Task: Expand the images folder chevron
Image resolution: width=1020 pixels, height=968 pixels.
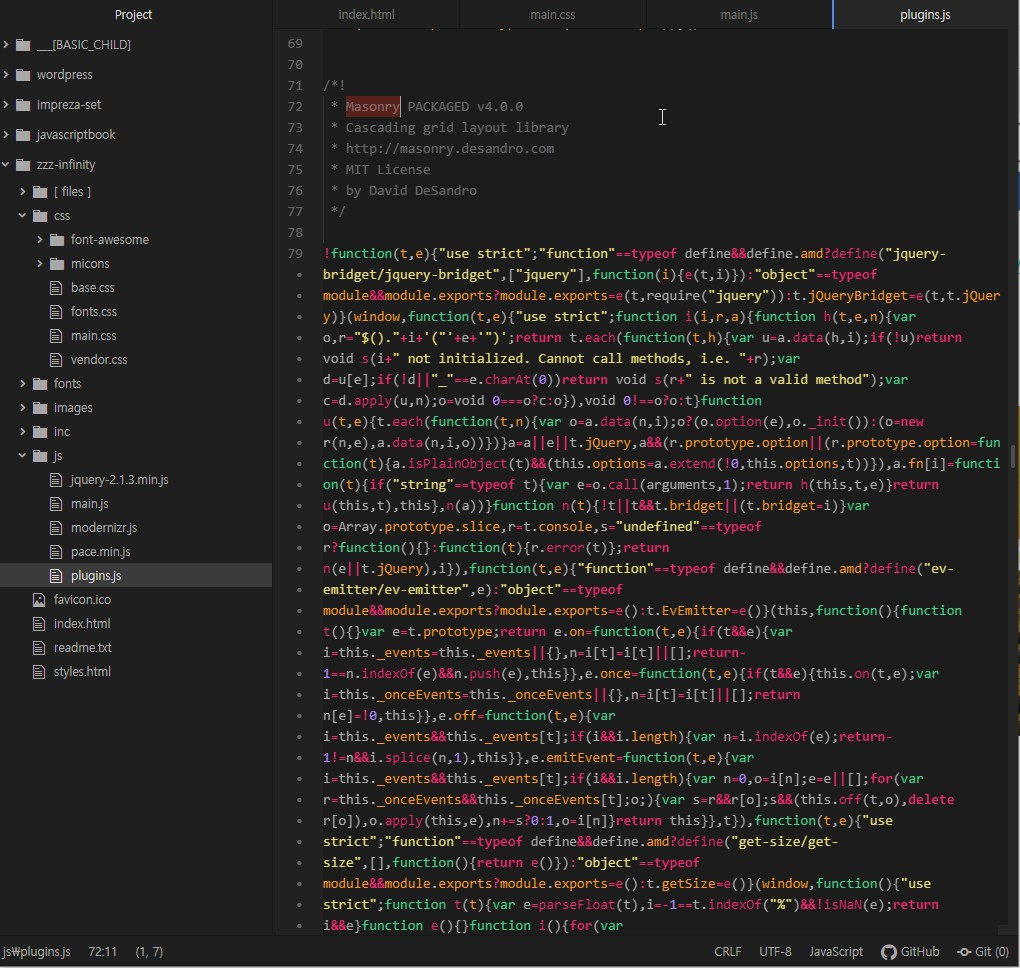Action: pyautogui.click(x=23, y=407)
